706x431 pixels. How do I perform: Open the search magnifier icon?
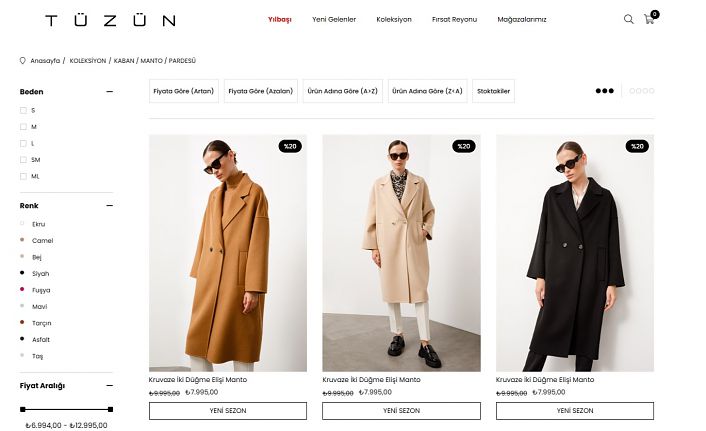tap(629, 19)
